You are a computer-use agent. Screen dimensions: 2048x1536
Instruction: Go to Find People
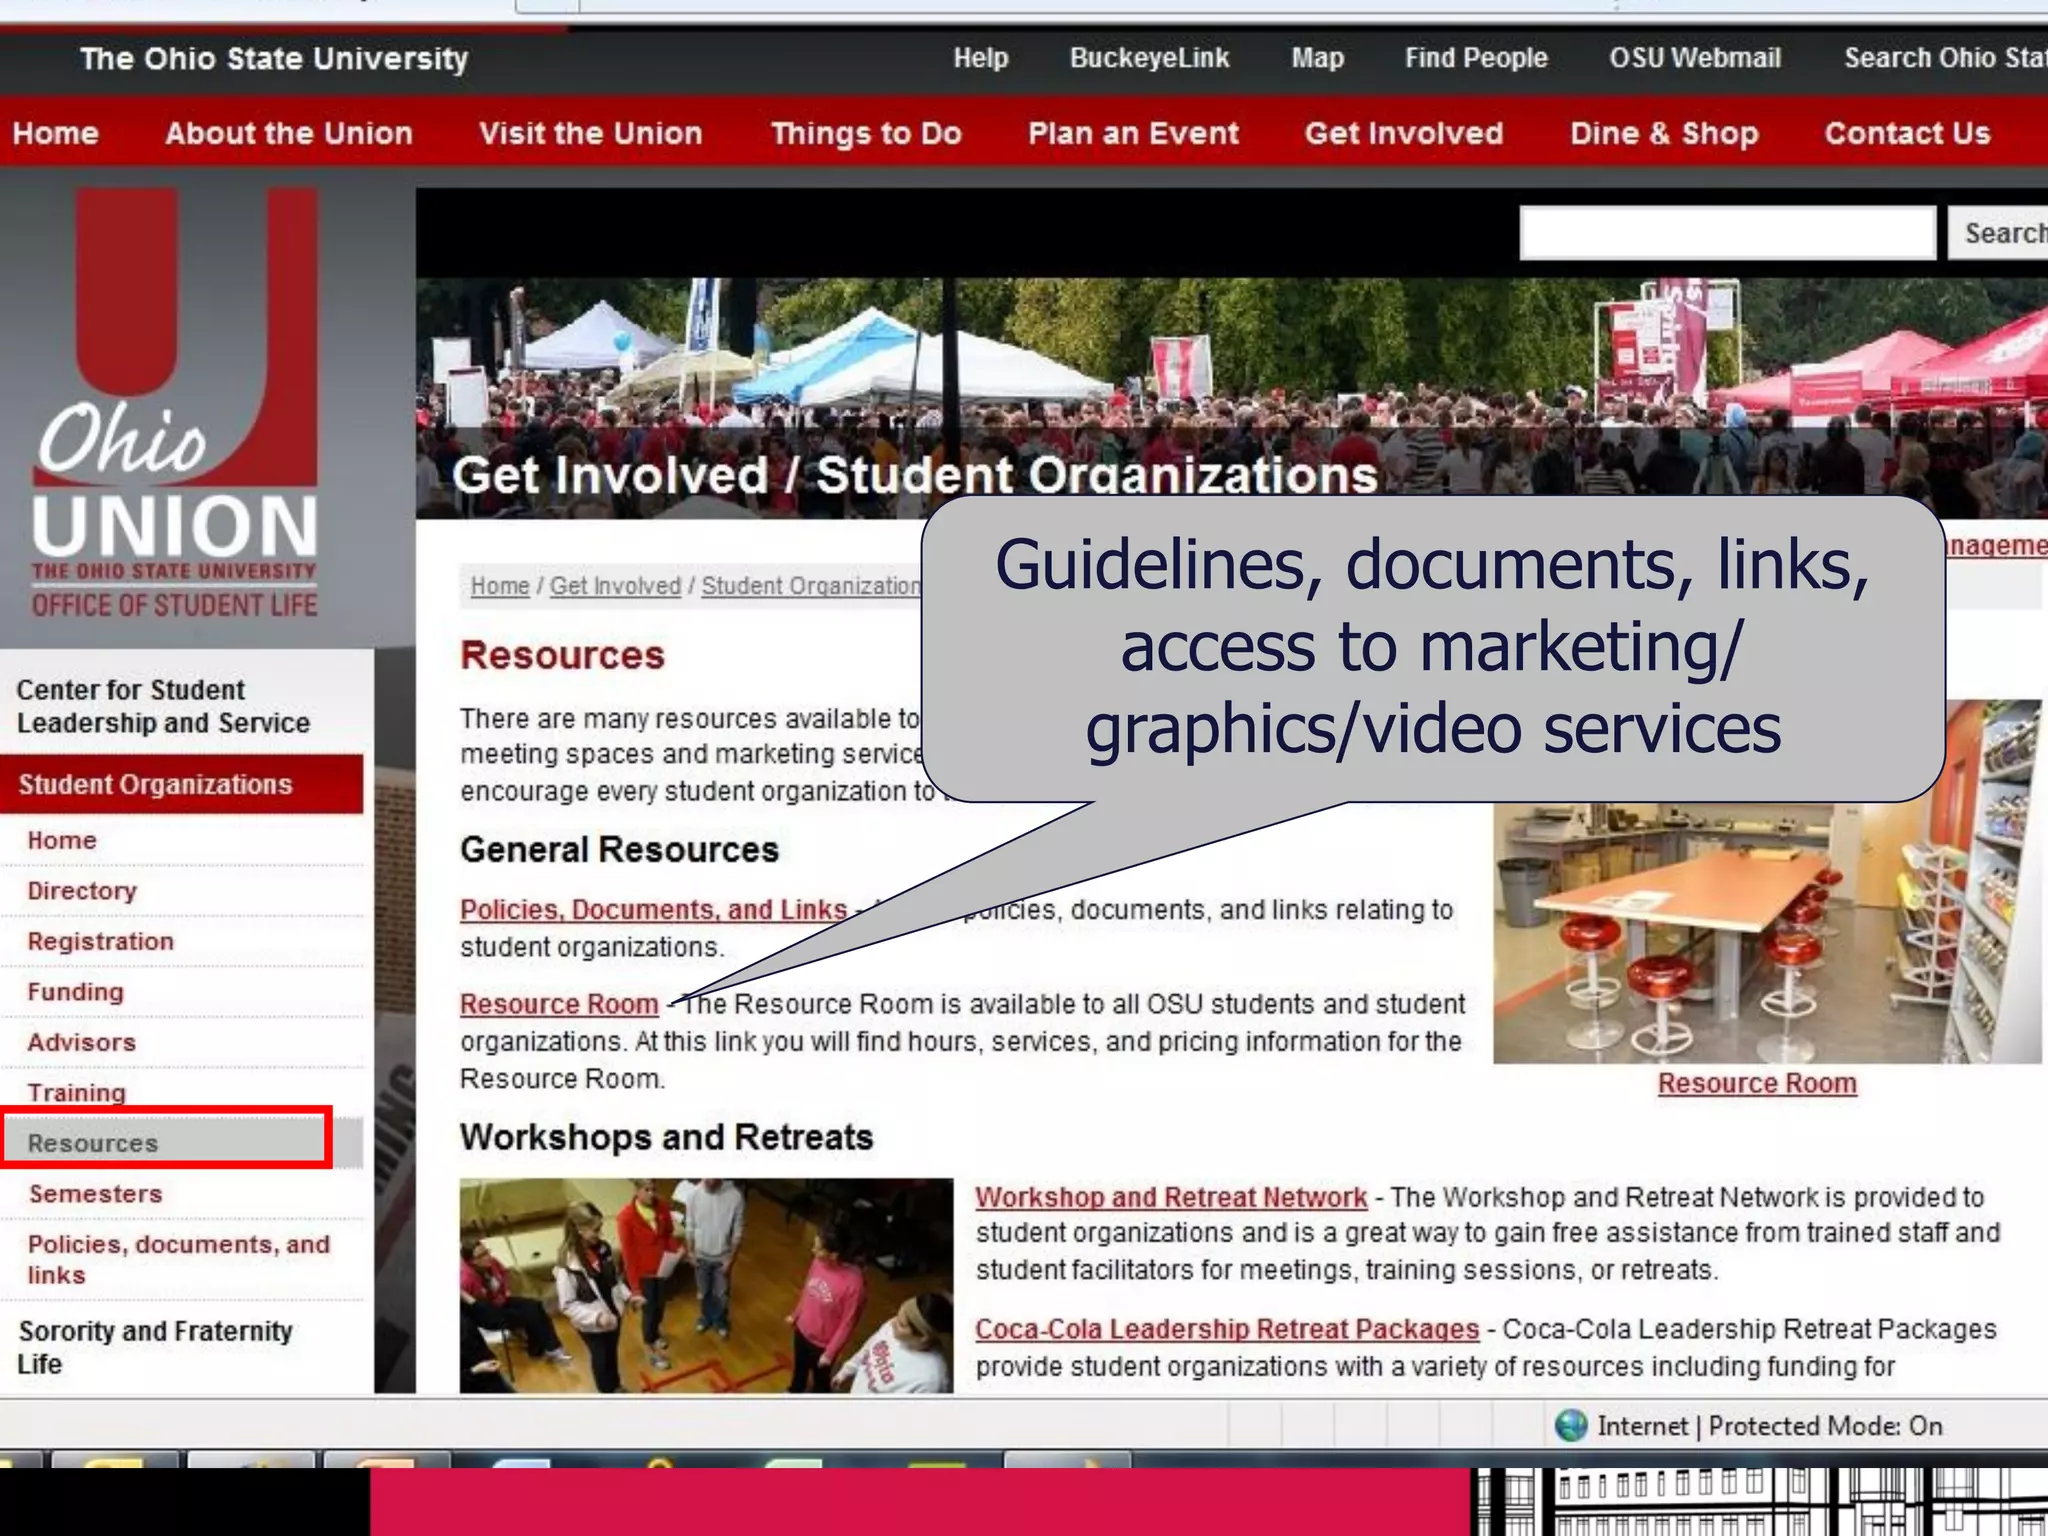[1476, 58]
